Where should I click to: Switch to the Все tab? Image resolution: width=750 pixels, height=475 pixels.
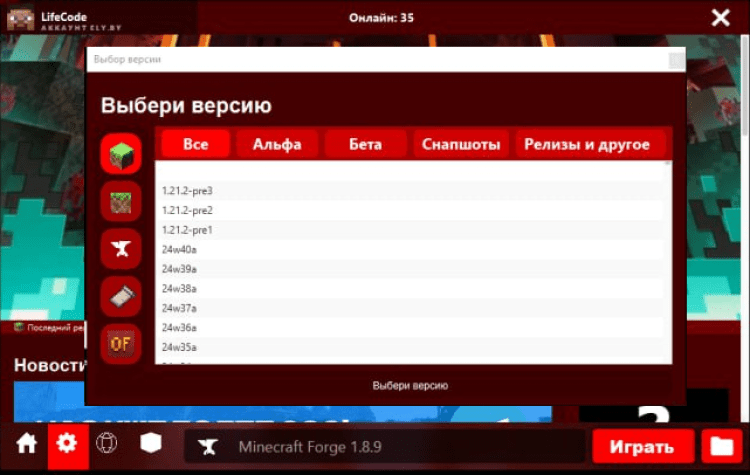coord(196,144)
